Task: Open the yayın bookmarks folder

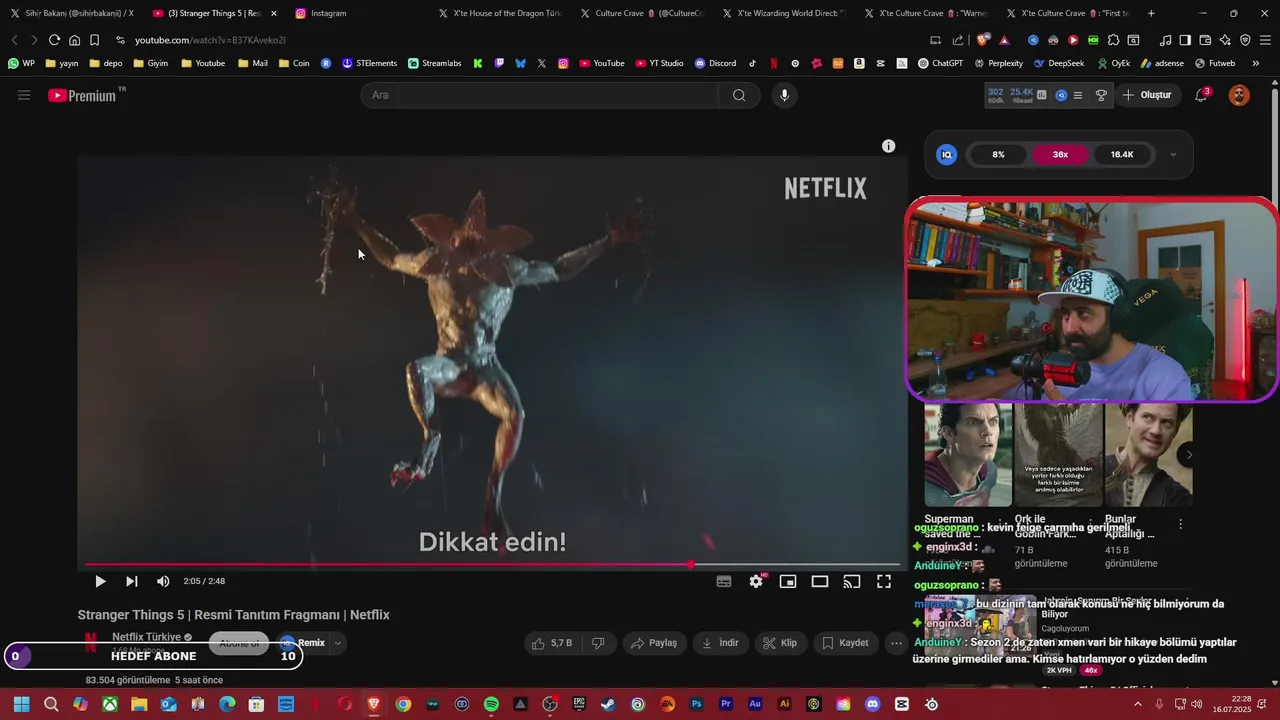Action: coord(62,63)
